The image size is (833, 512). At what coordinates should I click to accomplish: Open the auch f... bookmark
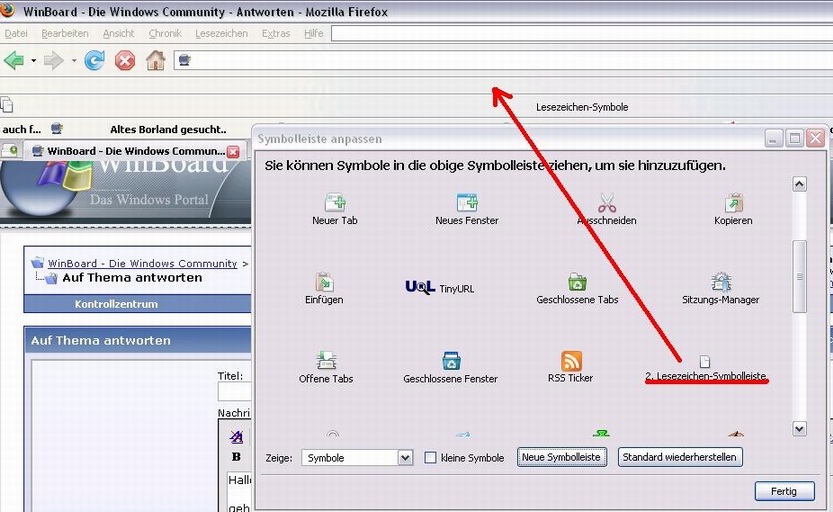tap(21, 129)
